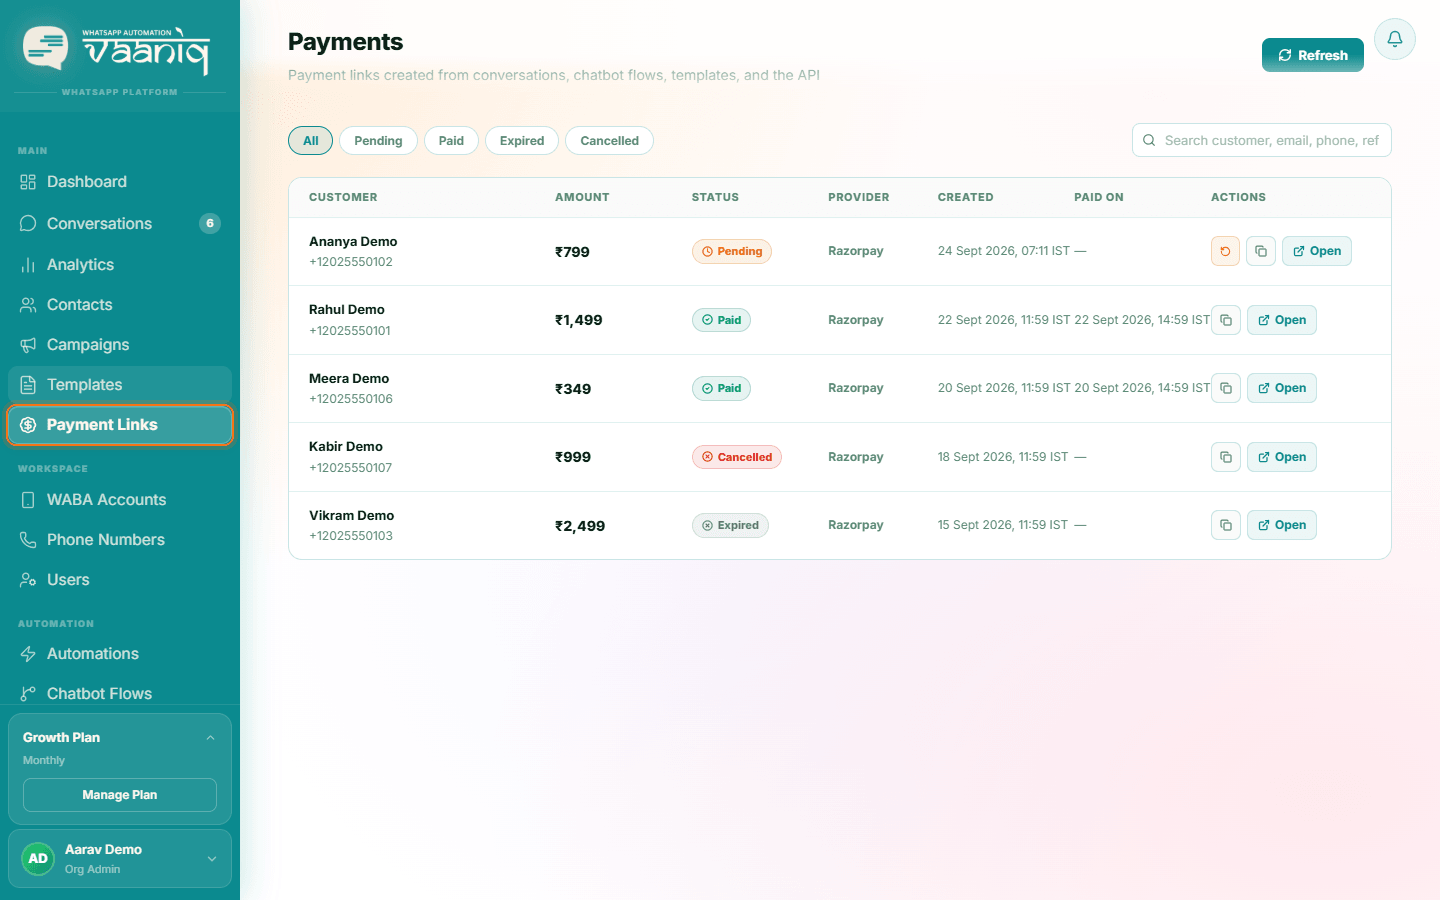
Task: Copy payment link for Rahul Demo
Action: pyautogui.click(x=1226, y=320)
